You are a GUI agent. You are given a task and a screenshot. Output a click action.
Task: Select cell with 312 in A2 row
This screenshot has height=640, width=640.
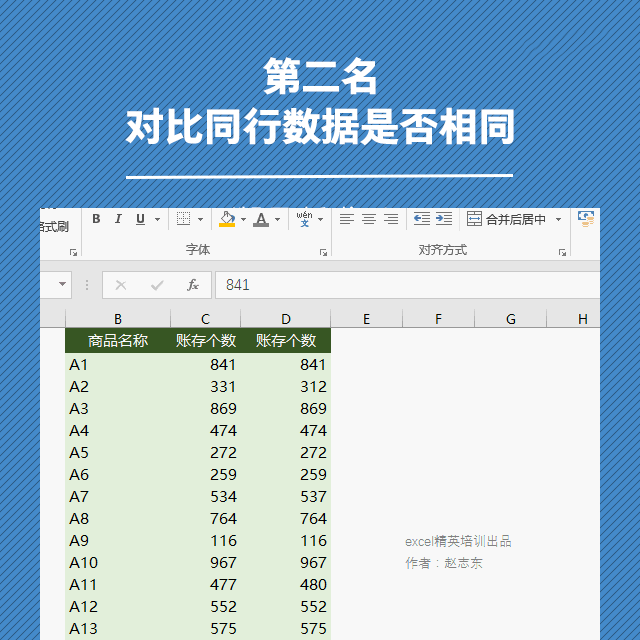pyautogui.click(x=286, y=387)
